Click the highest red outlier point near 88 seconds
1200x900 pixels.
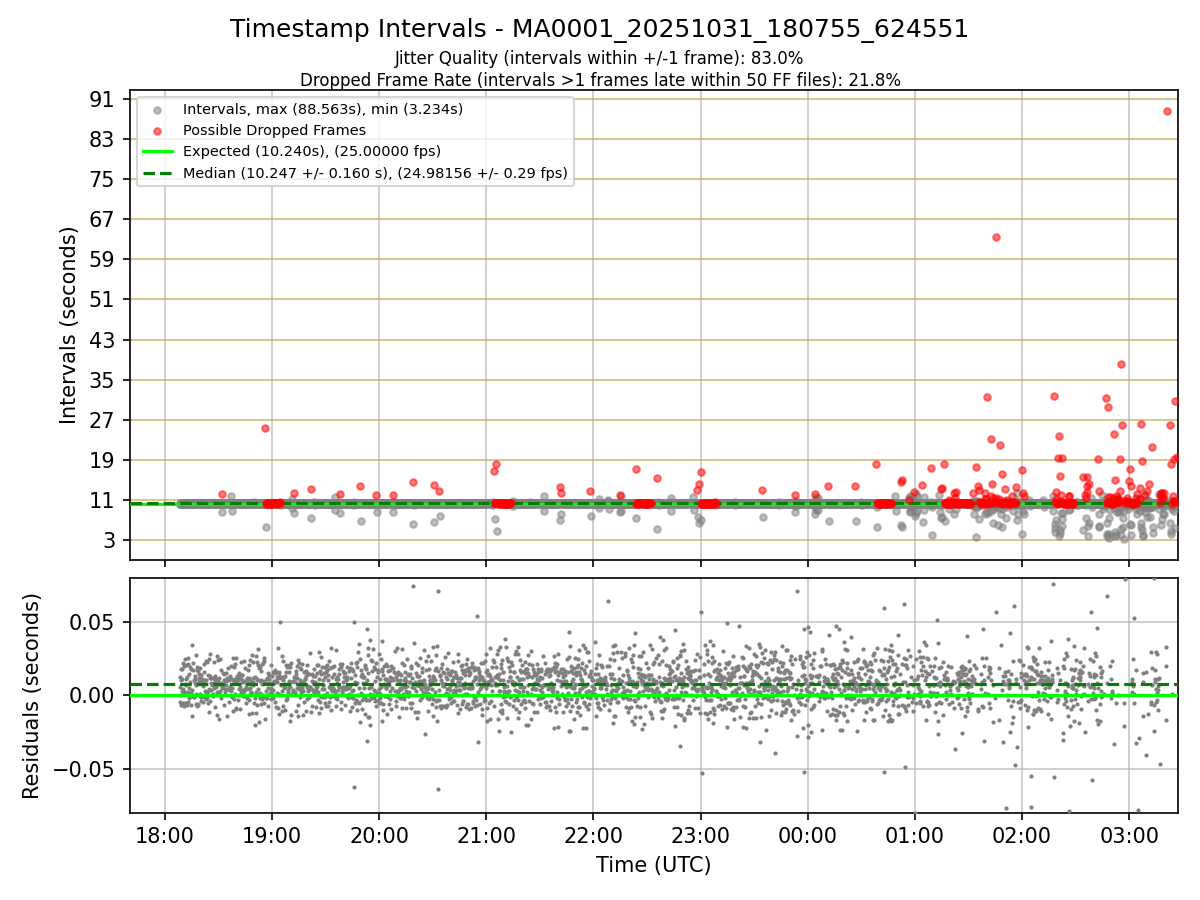pos(1167,111)
